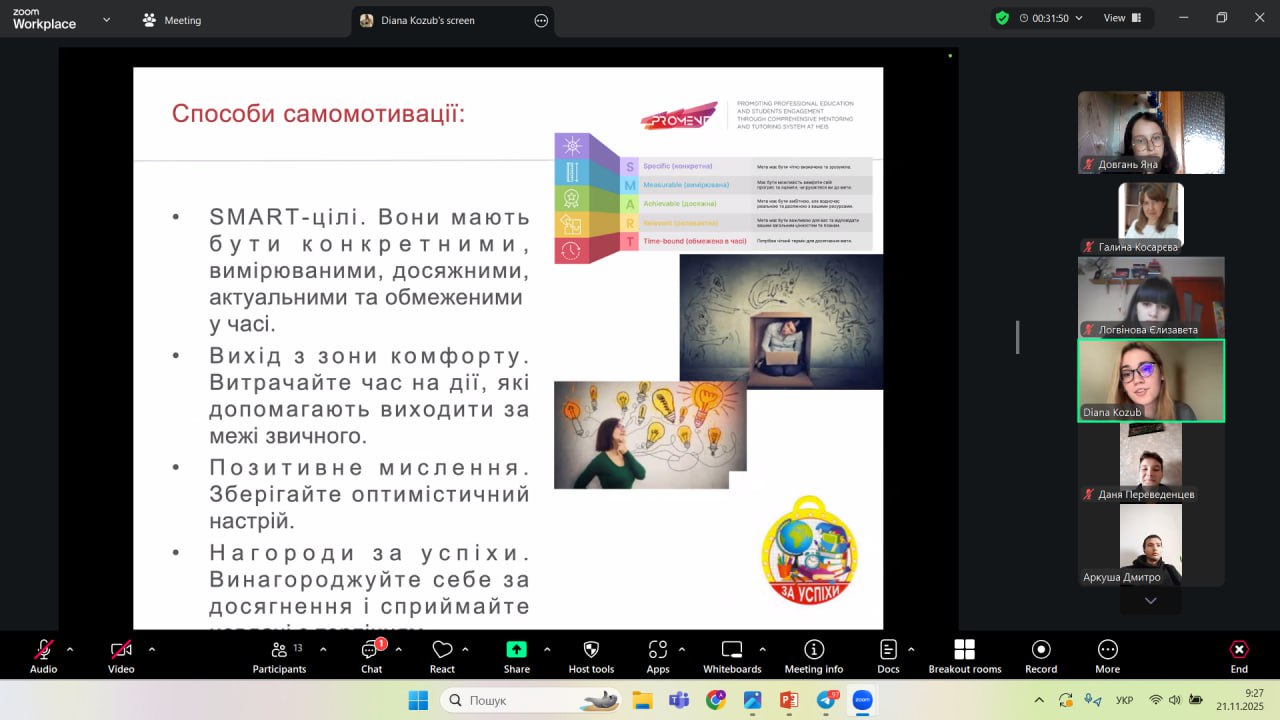Screen dimensions: 1280x720
Task: Open the Participants panel
Action: 279,656
